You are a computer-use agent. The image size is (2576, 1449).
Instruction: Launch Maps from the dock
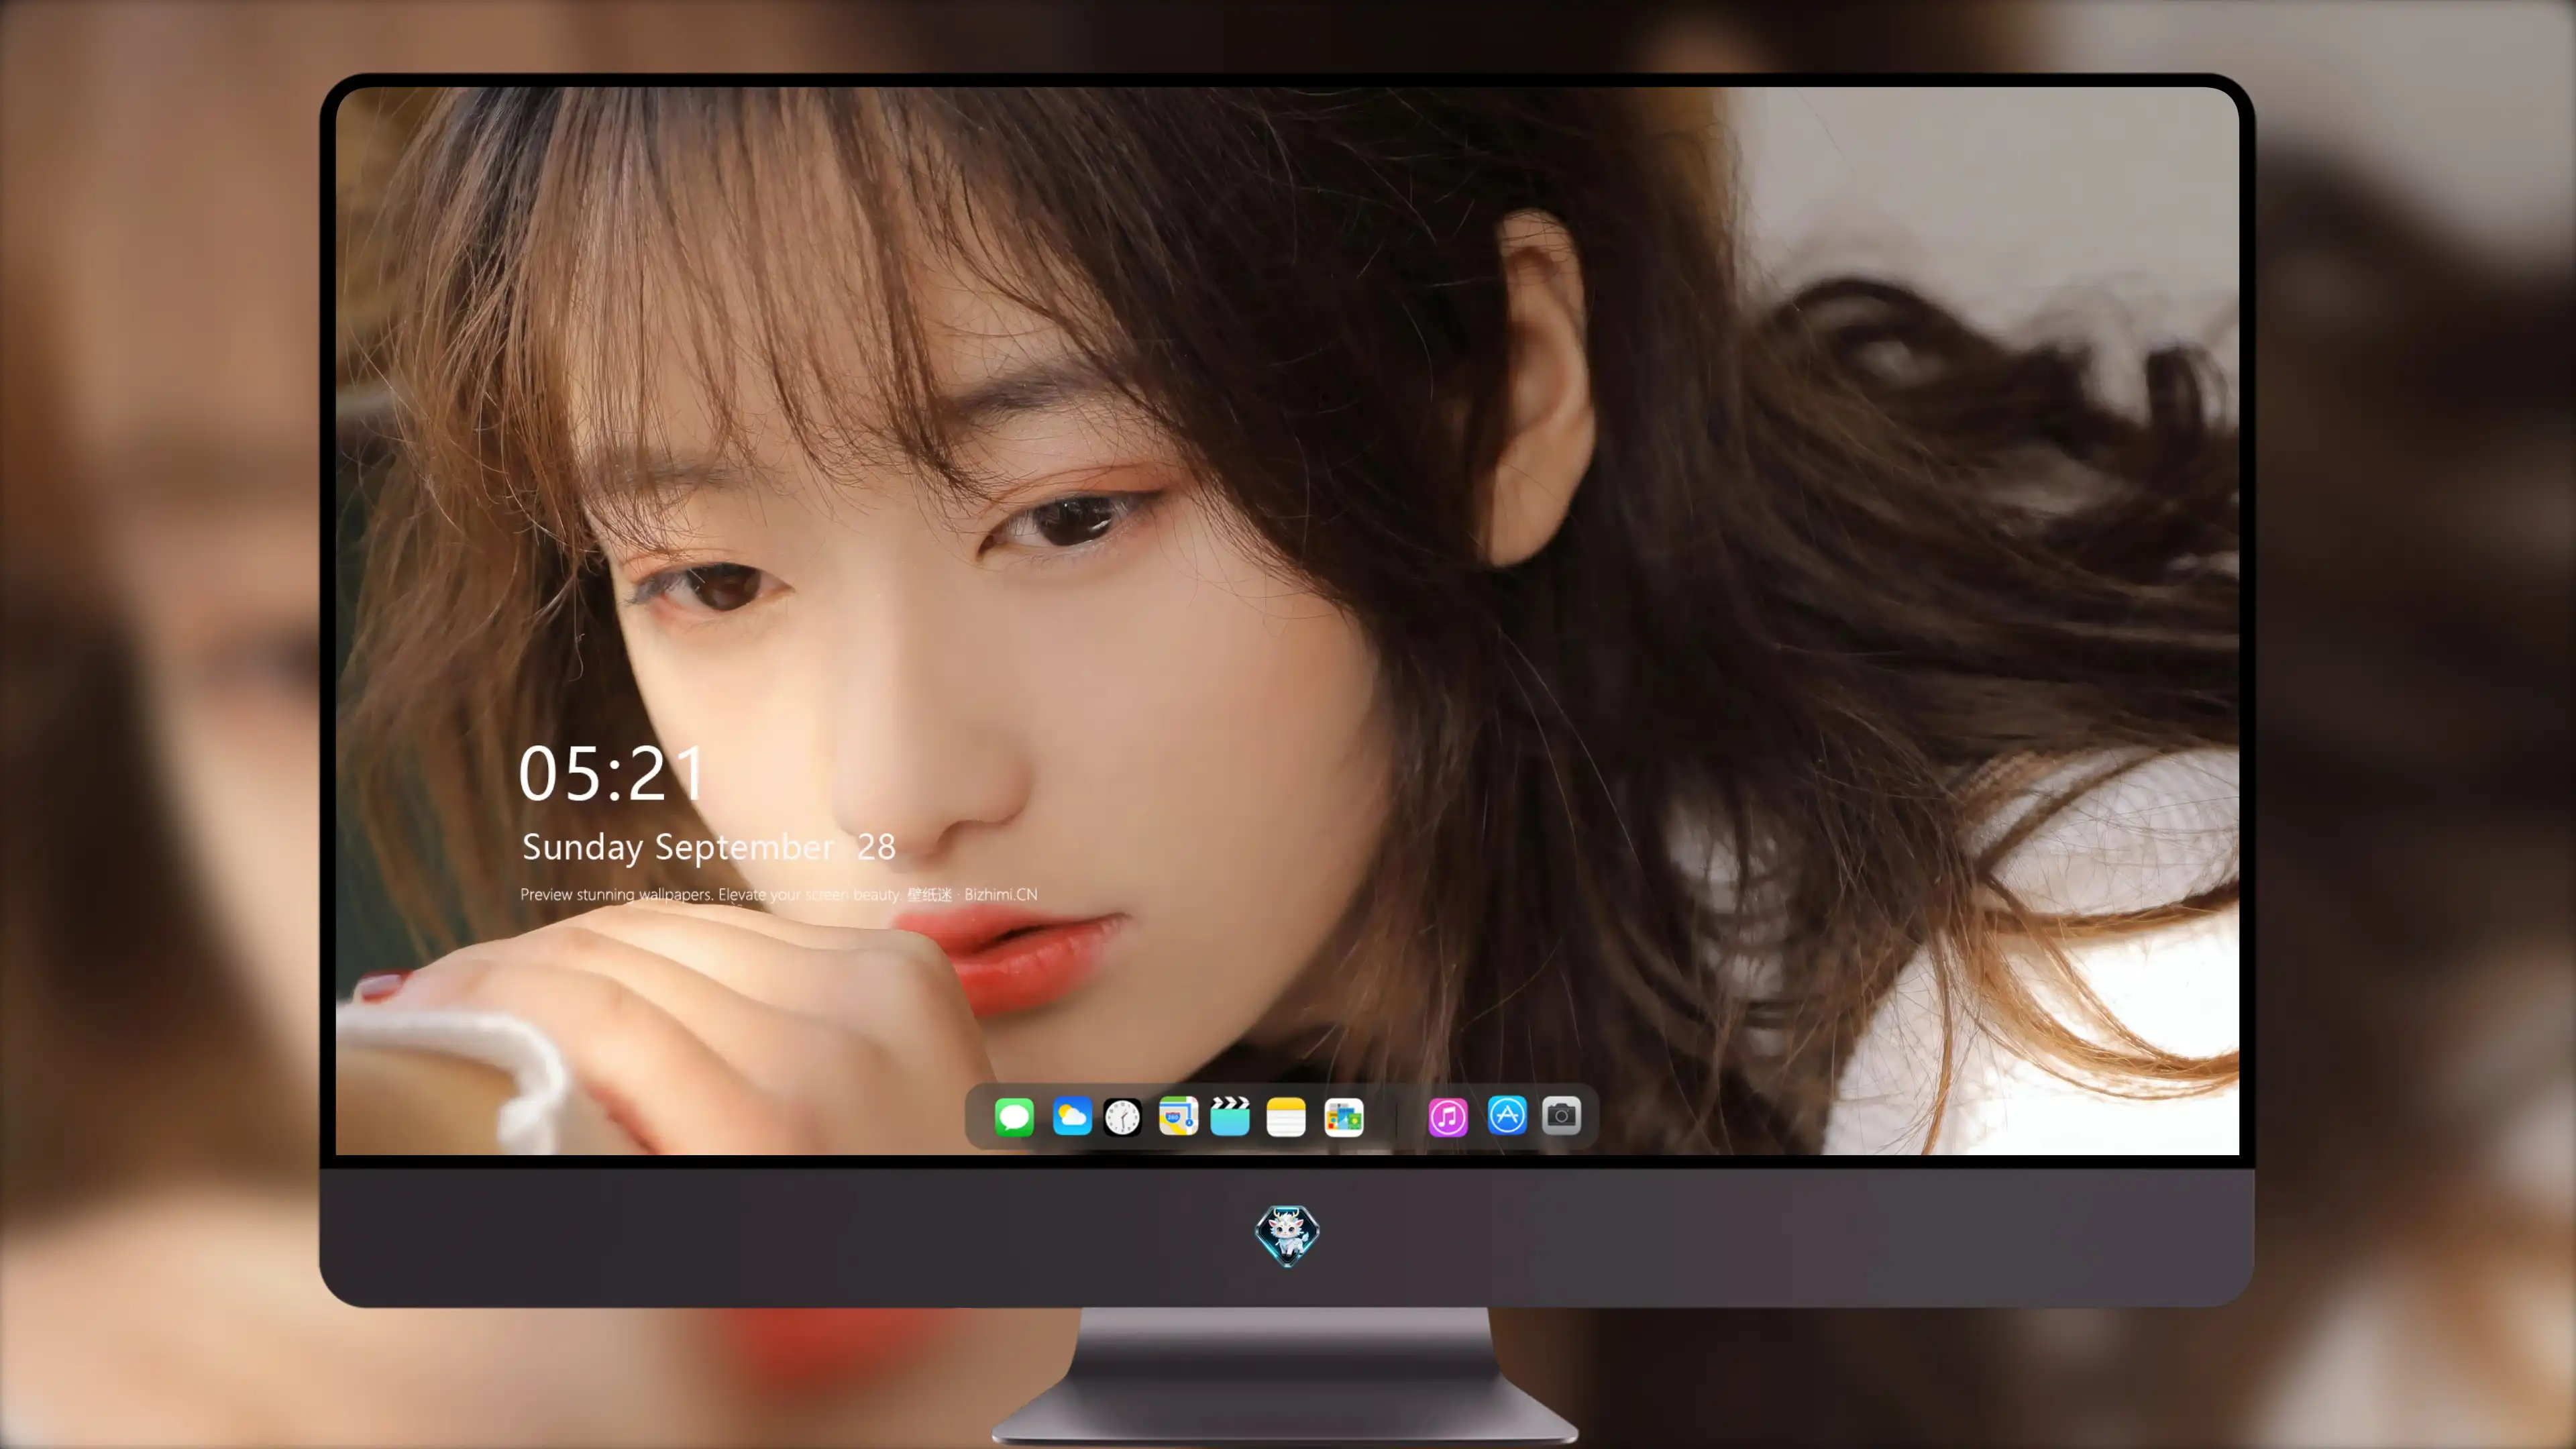1178,1117
